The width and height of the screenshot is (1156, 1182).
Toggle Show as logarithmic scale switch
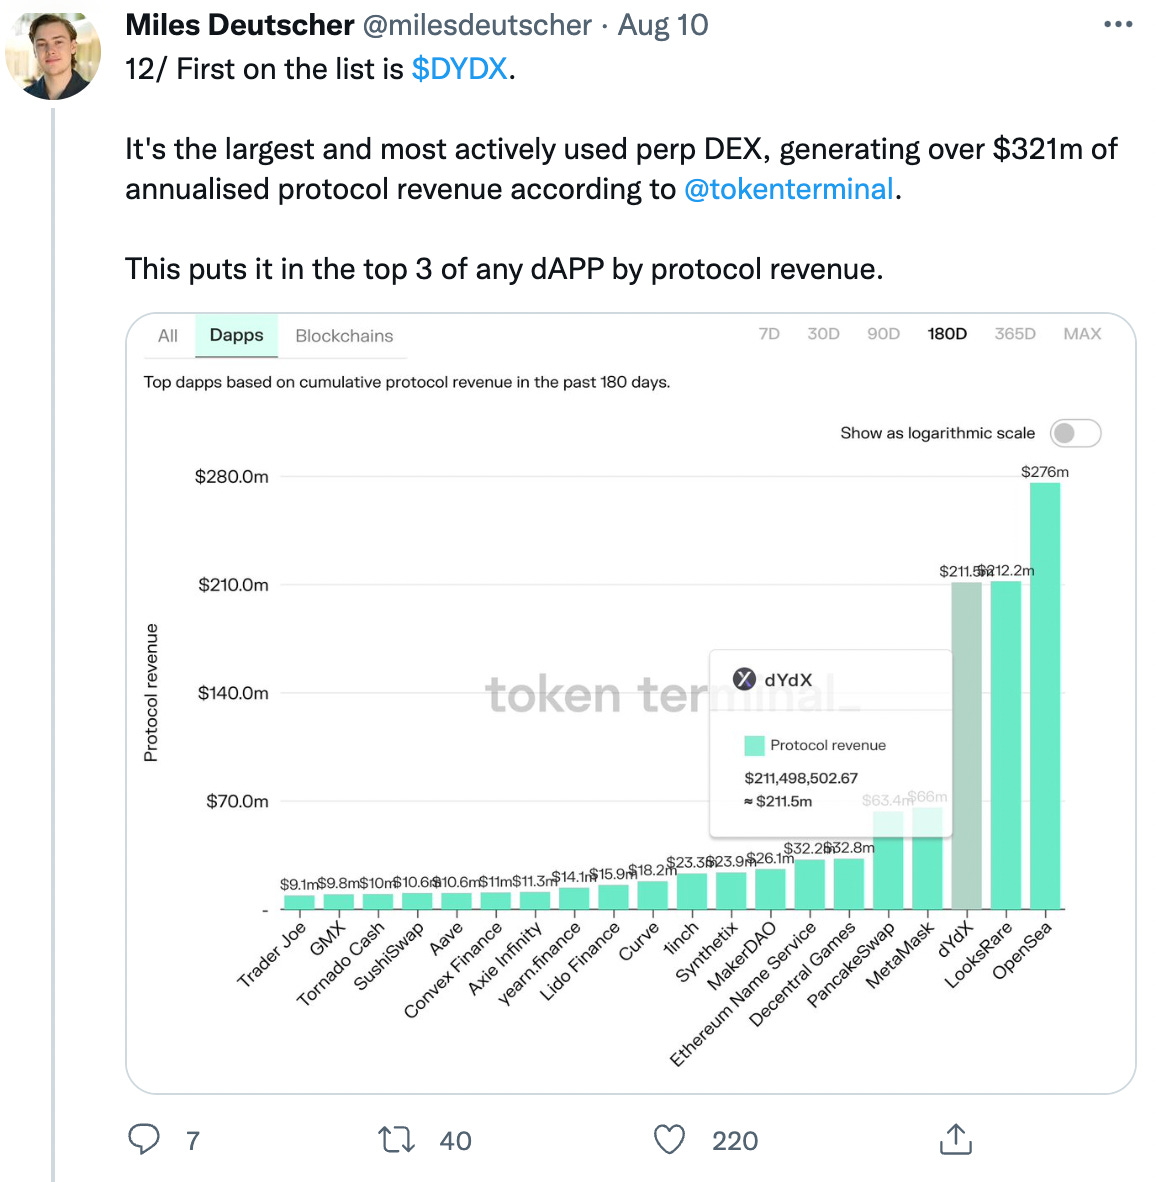pos(1075,433)
